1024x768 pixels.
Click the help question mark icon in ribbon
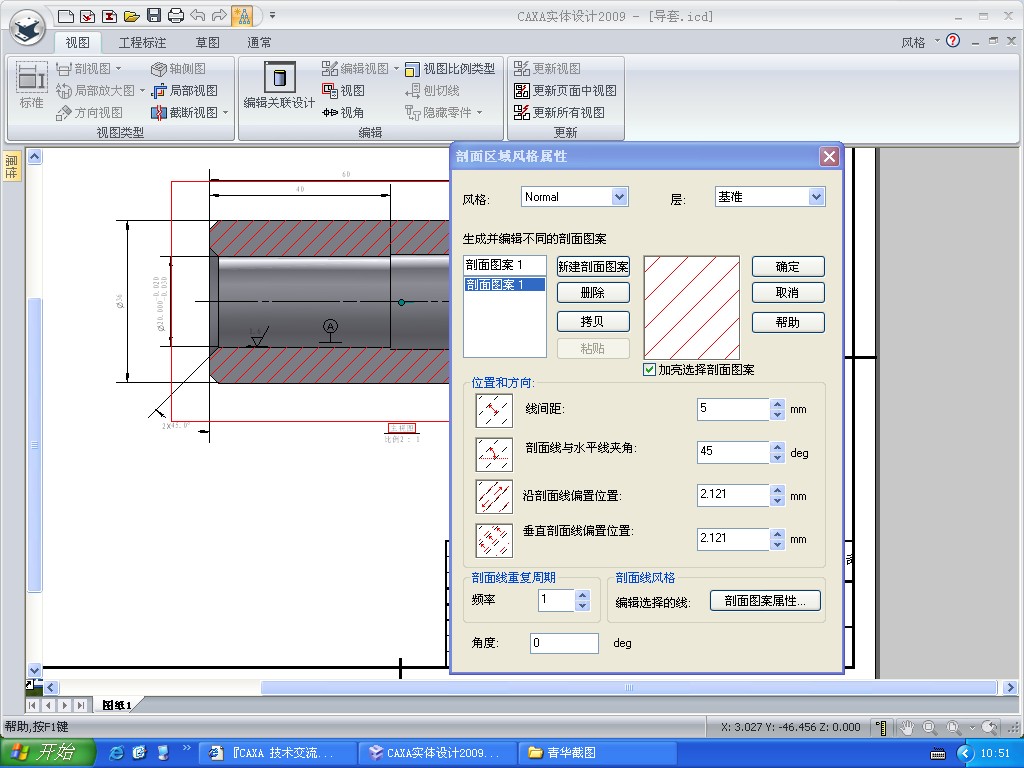[x=953, y=41]
